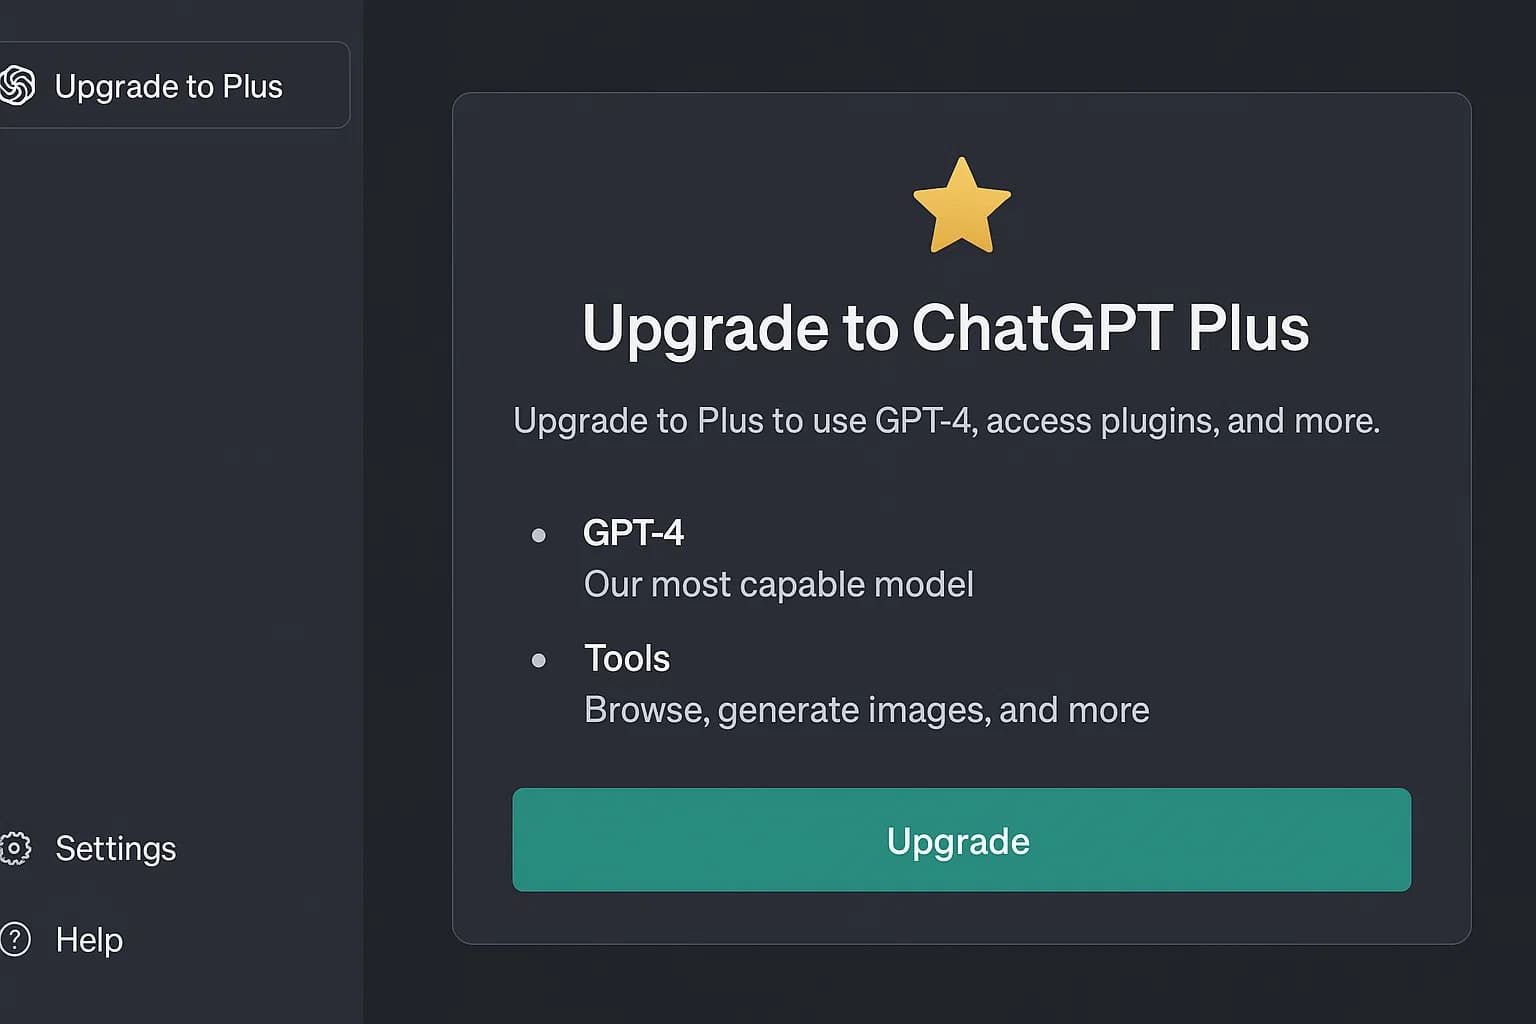Click the Upgrade to ChatGPT Plus heading
Image resolution: width=1536 pixels, height=1024 pixels.
tap(946, 328)
